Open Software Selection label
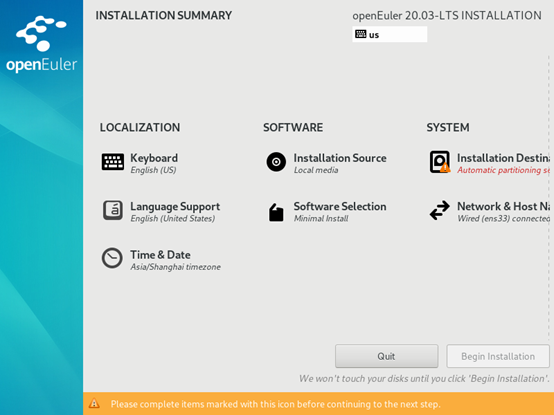Viewport: 554px width, 415px height. coord(340,206)
